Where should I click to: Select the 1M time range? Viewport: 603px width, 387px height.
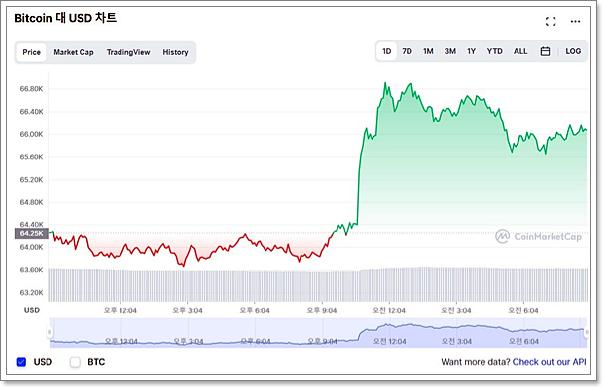[428, 51]
